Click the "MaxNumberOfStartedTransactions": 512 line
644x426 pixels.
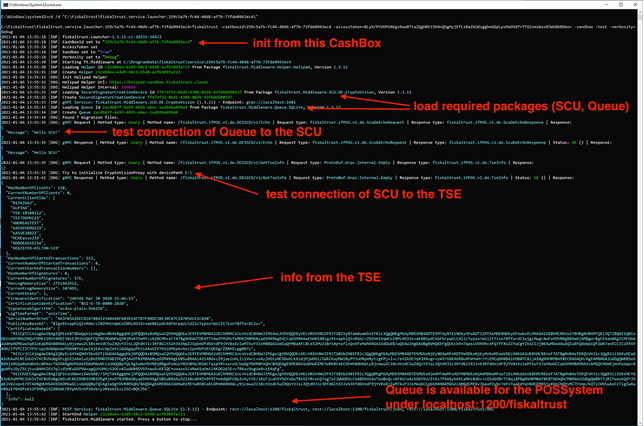point(50,258)
